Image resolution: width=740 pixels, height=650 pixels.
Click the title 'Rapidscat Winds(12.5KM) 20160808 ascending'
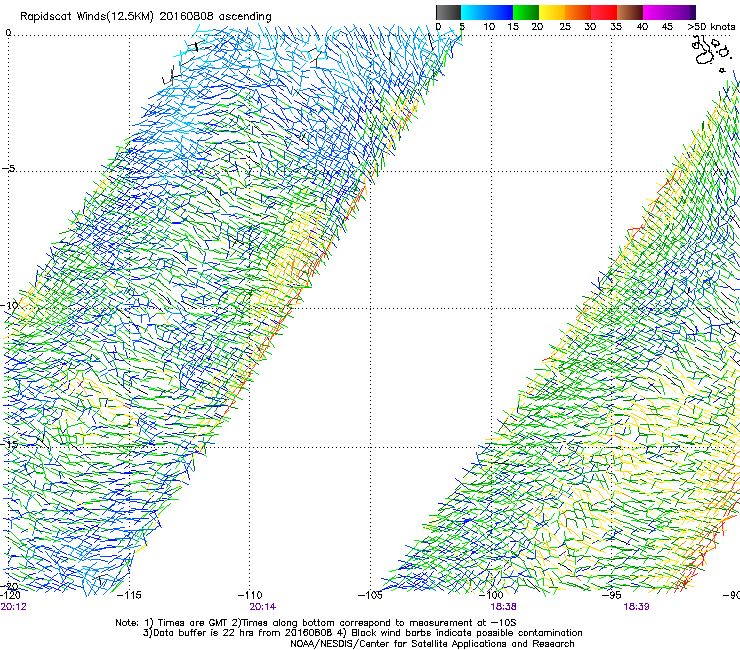[146, 17]
